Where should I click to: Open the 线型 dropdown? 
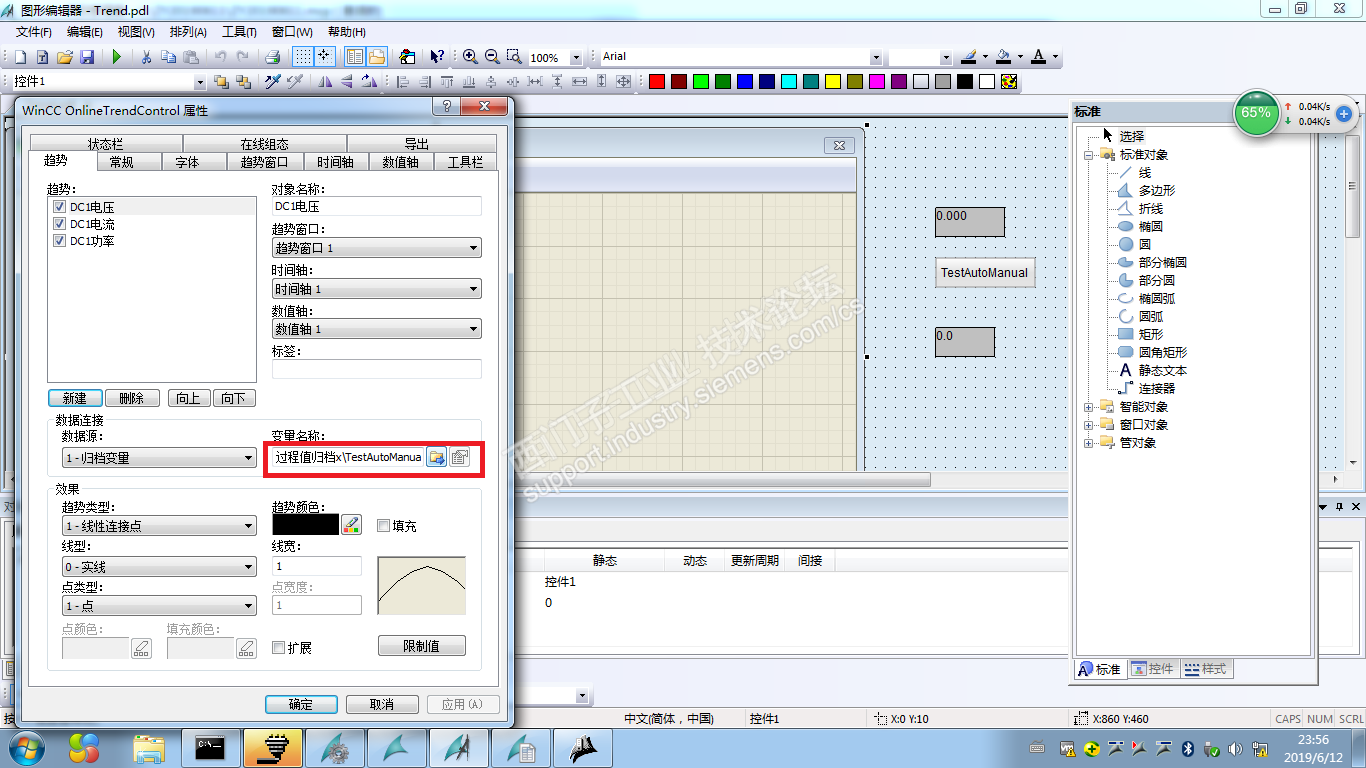[159, 567]
